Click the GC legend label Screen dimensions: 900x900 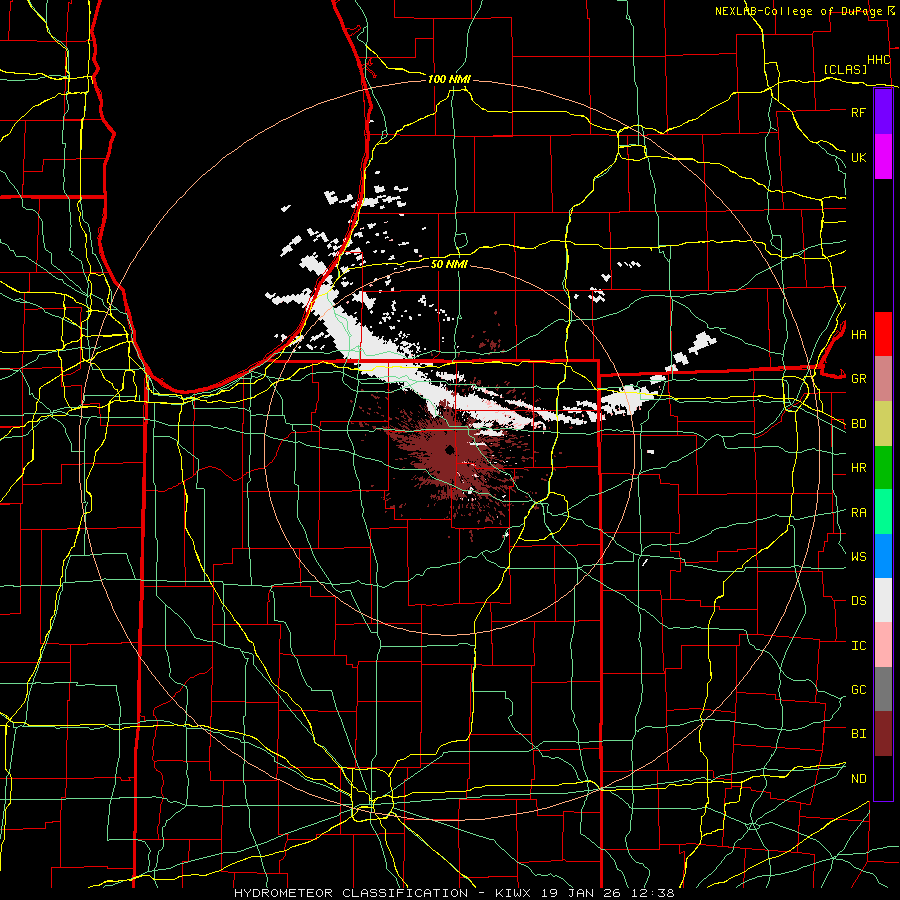pos(858,690)
